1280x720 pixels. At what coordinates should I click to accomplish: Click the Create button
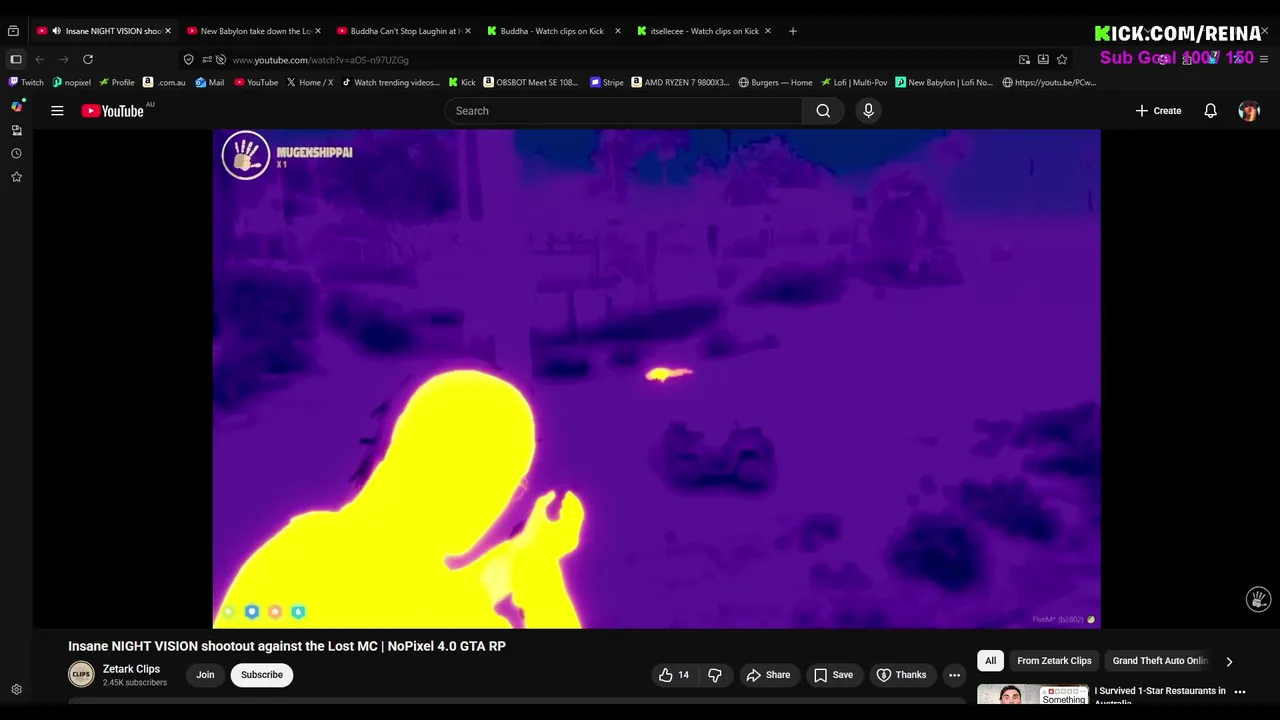[1158, 111]
